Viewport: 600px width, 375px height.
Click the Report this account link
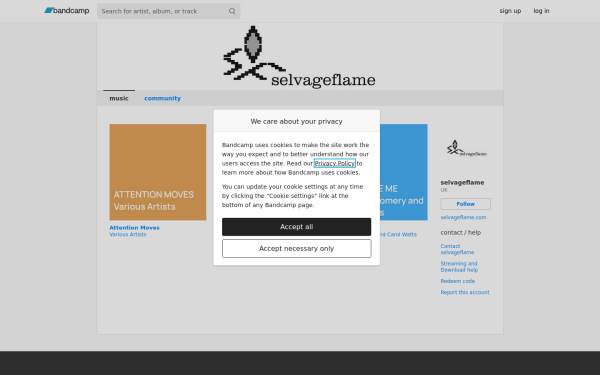pyautogui.click(x=465, y=292)
